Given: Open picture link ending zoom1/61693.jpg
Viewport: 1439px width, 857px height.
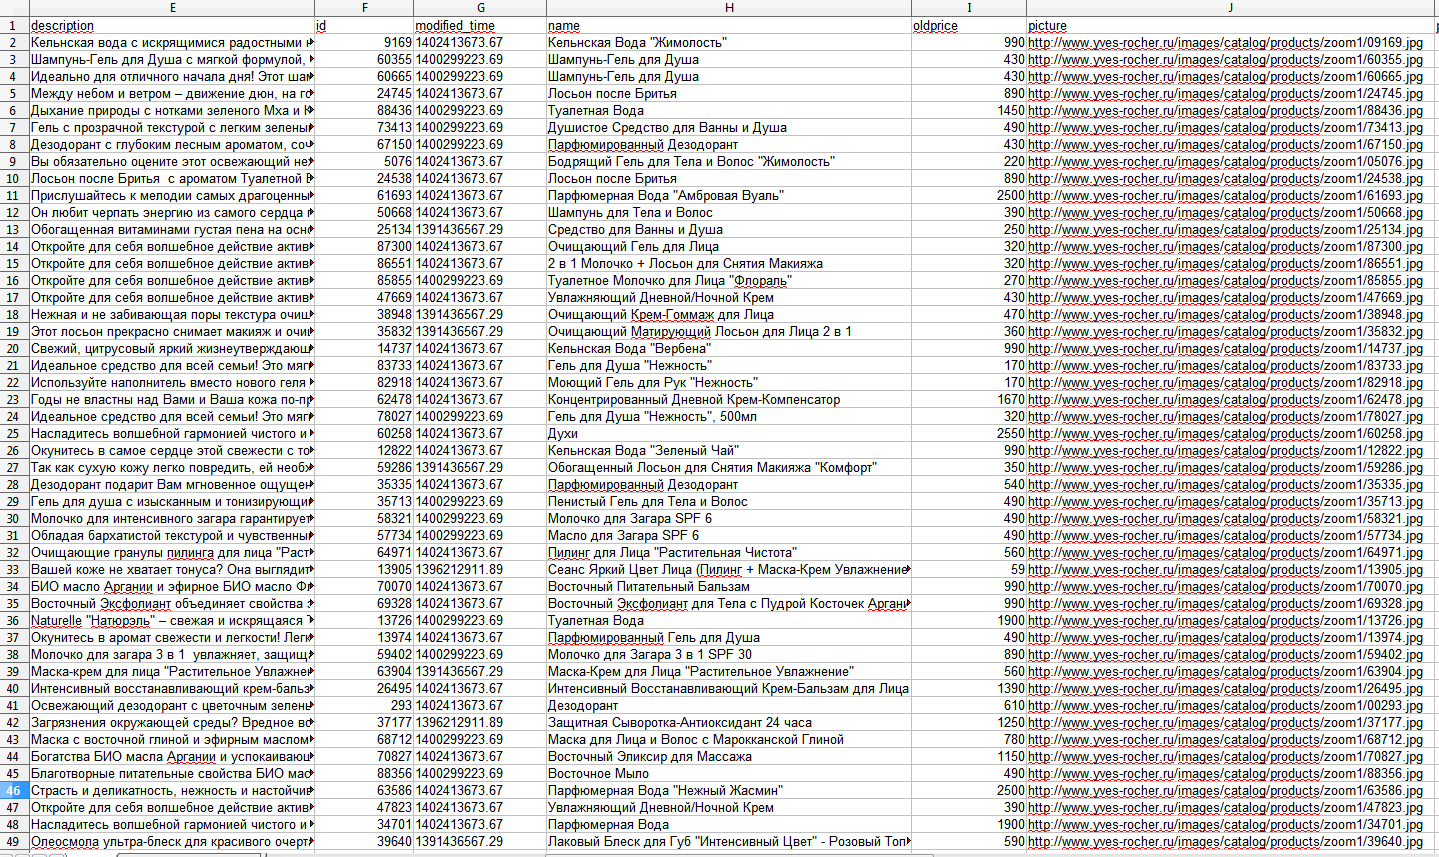Looking at the screenshot, I should (1225, 196).
